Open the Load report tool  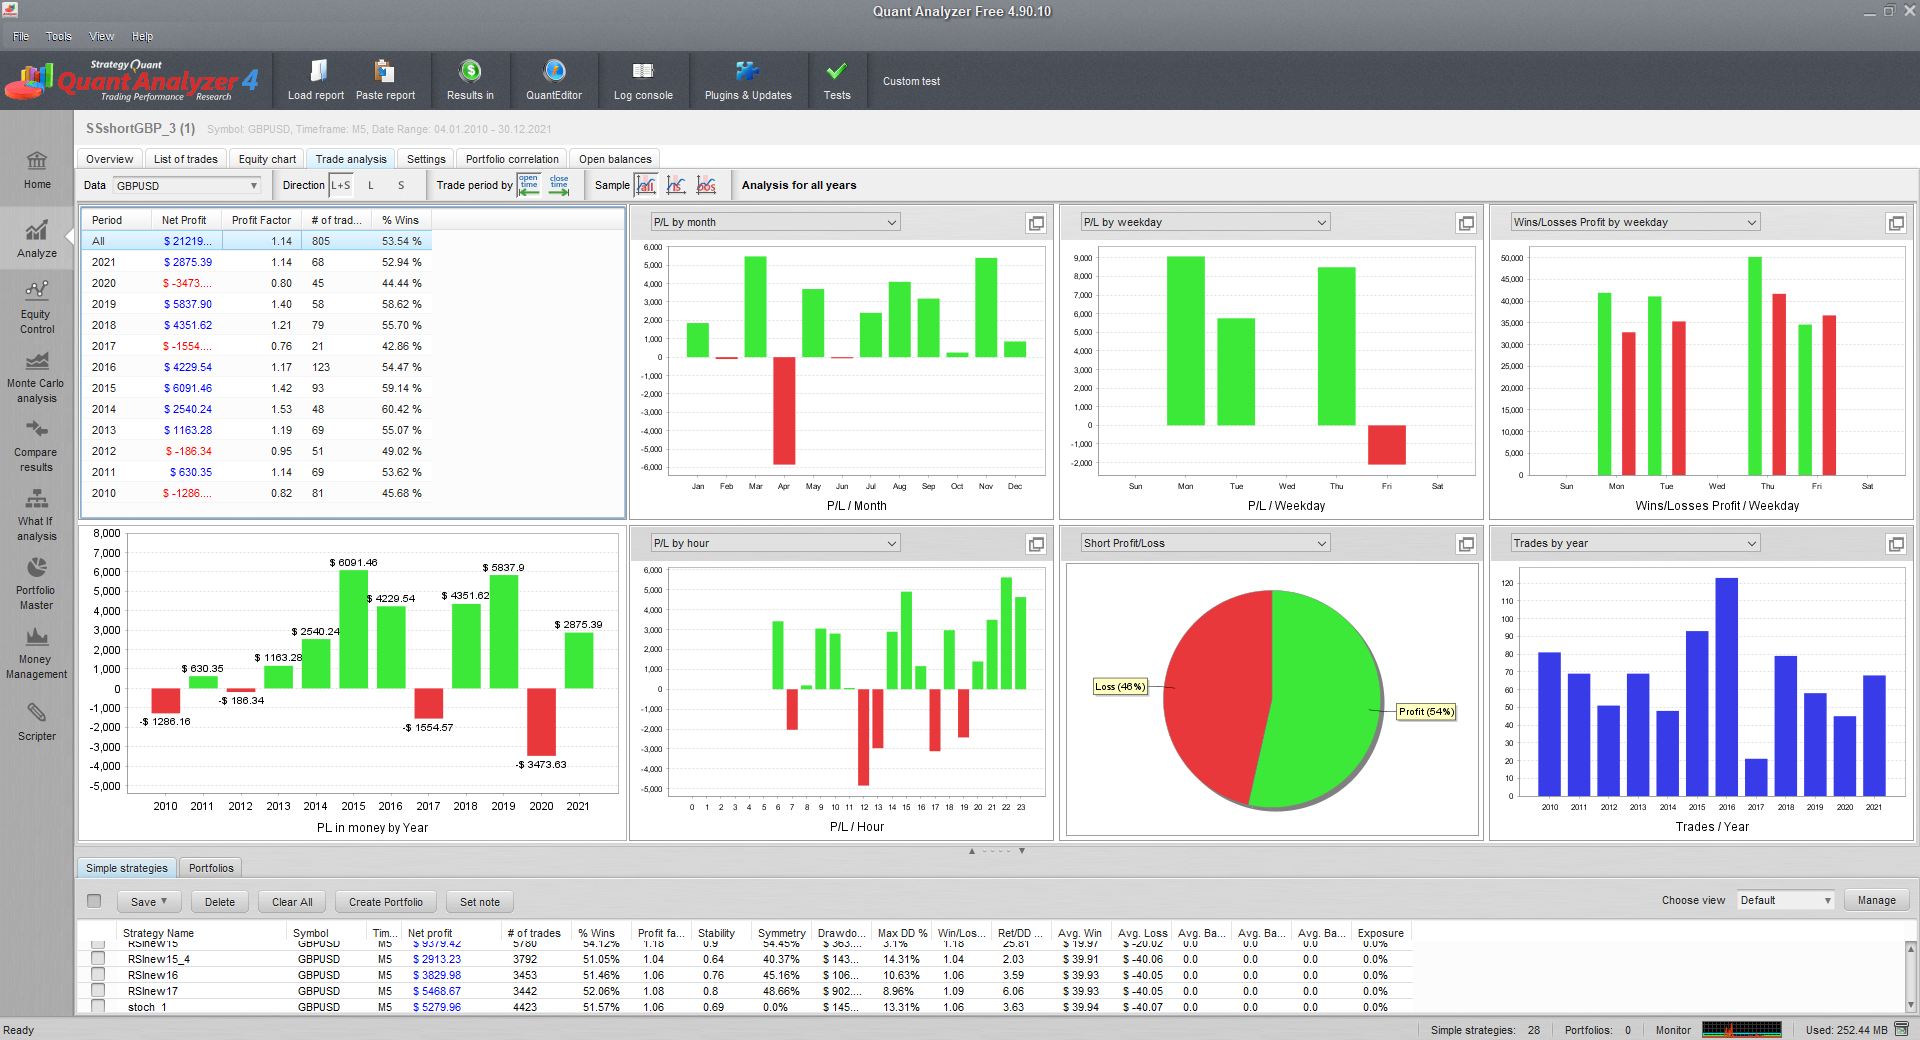[315, 80]
